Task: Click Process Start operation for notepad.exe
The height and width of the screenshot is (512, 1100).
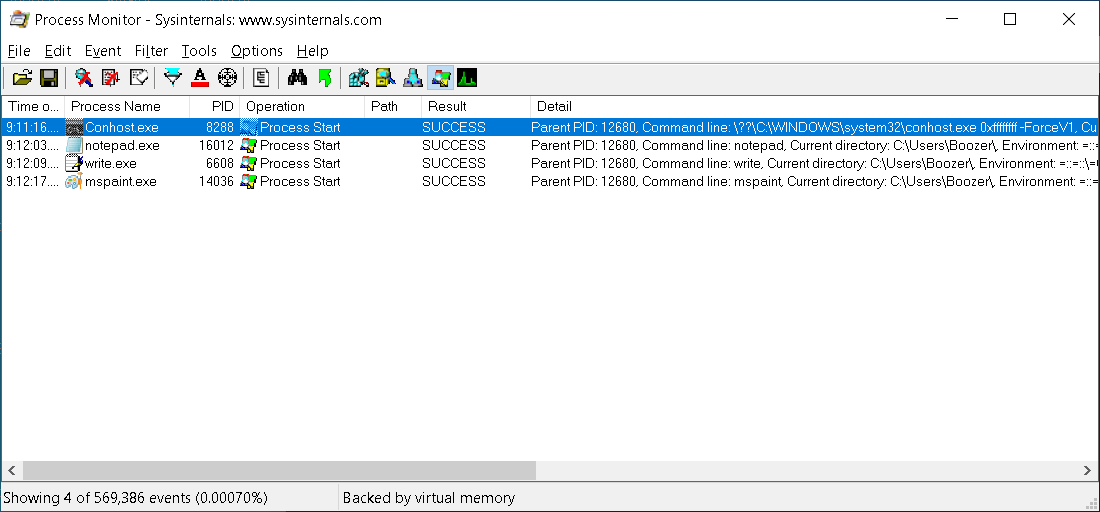Action: [300, 145]
